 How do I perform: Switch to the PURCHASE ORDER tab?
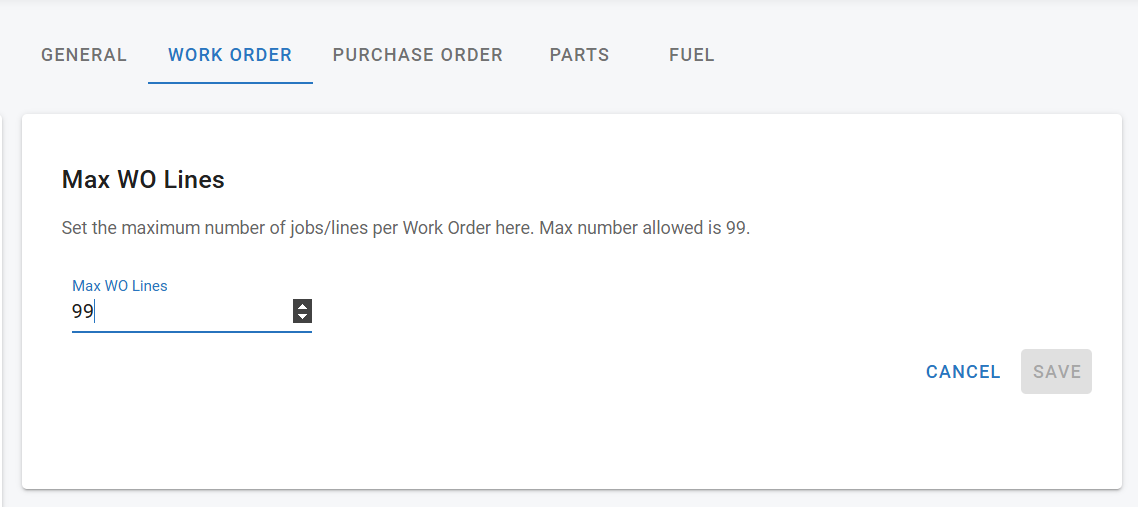[418, 55]
